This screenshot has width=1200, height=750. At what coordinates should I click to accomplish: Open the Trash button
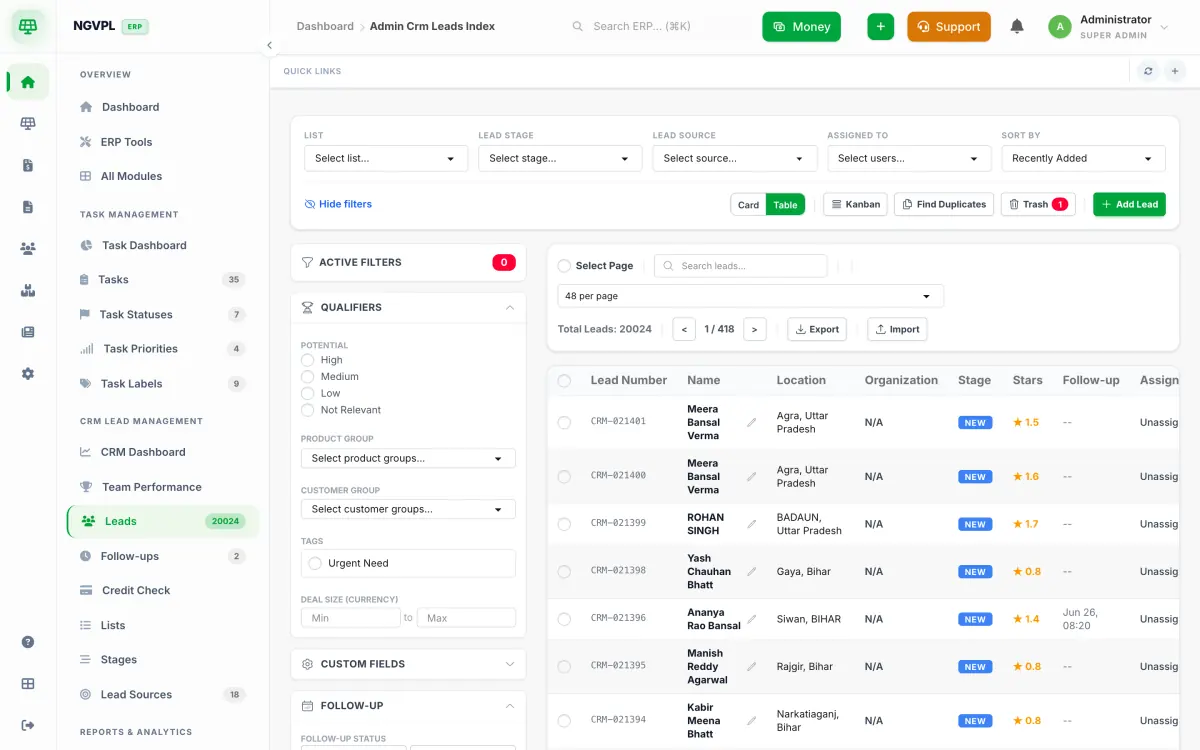(x=1038, y=204)
